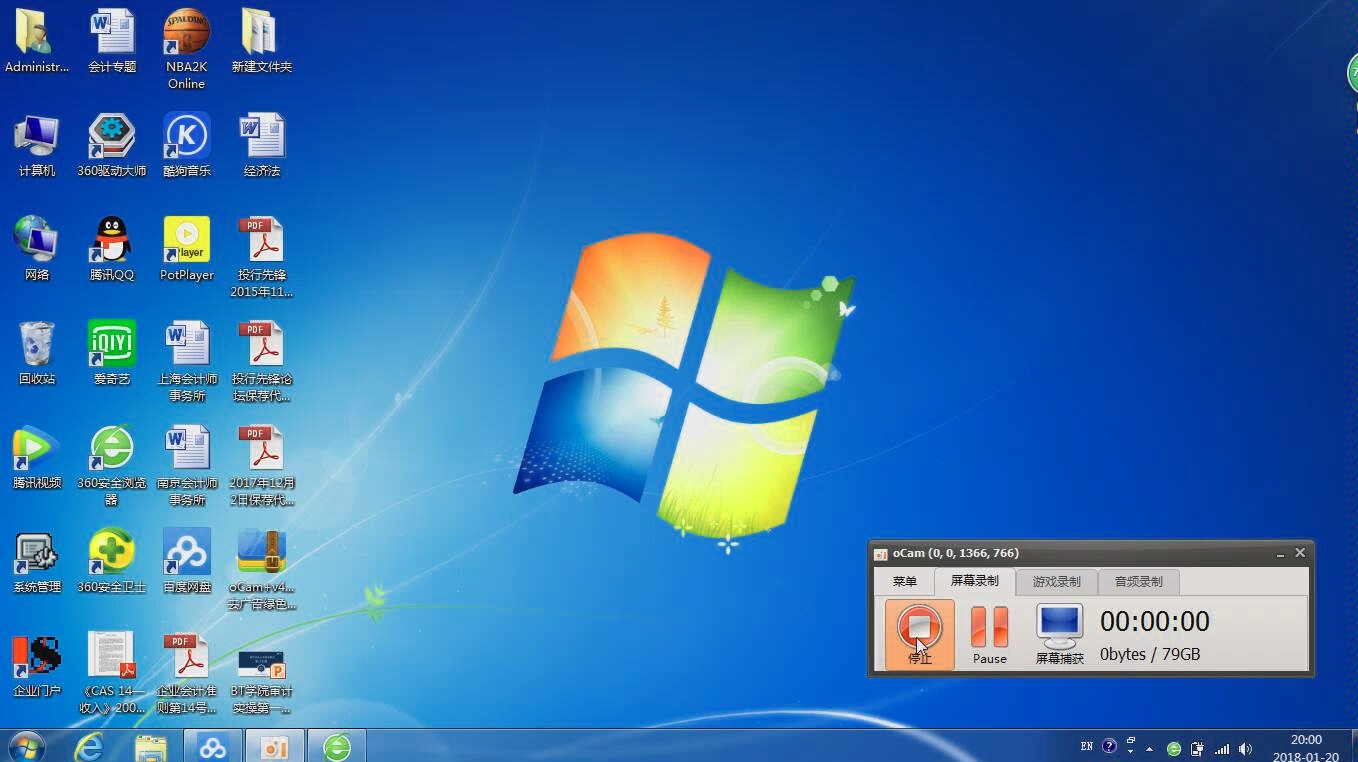1358x762 pixels.
Task: Launch 腾讯视频 desktop shortcut
Action: point(37,457)
